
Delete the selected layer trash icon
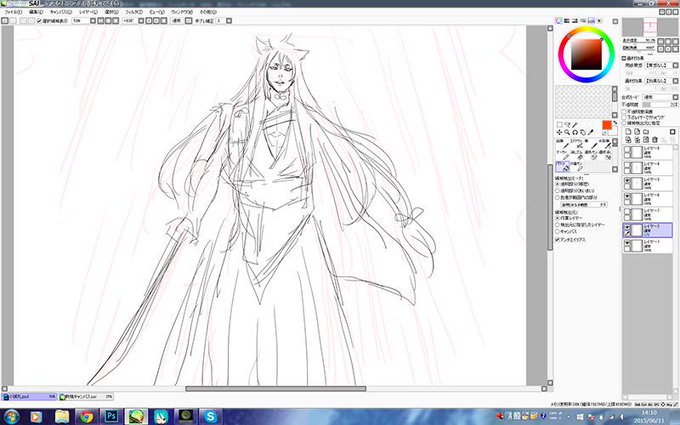point(654,140)
